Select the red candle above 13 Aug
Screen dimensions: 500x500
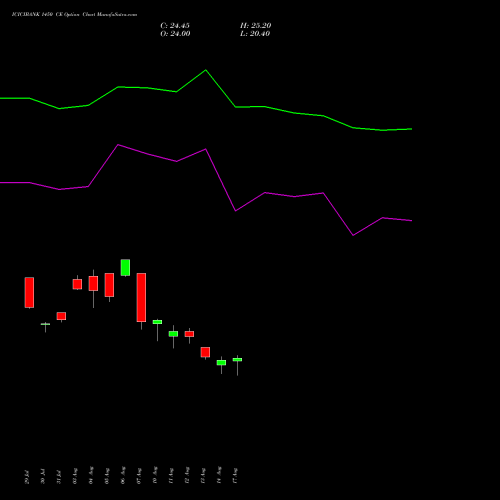(x=205, y=352)
